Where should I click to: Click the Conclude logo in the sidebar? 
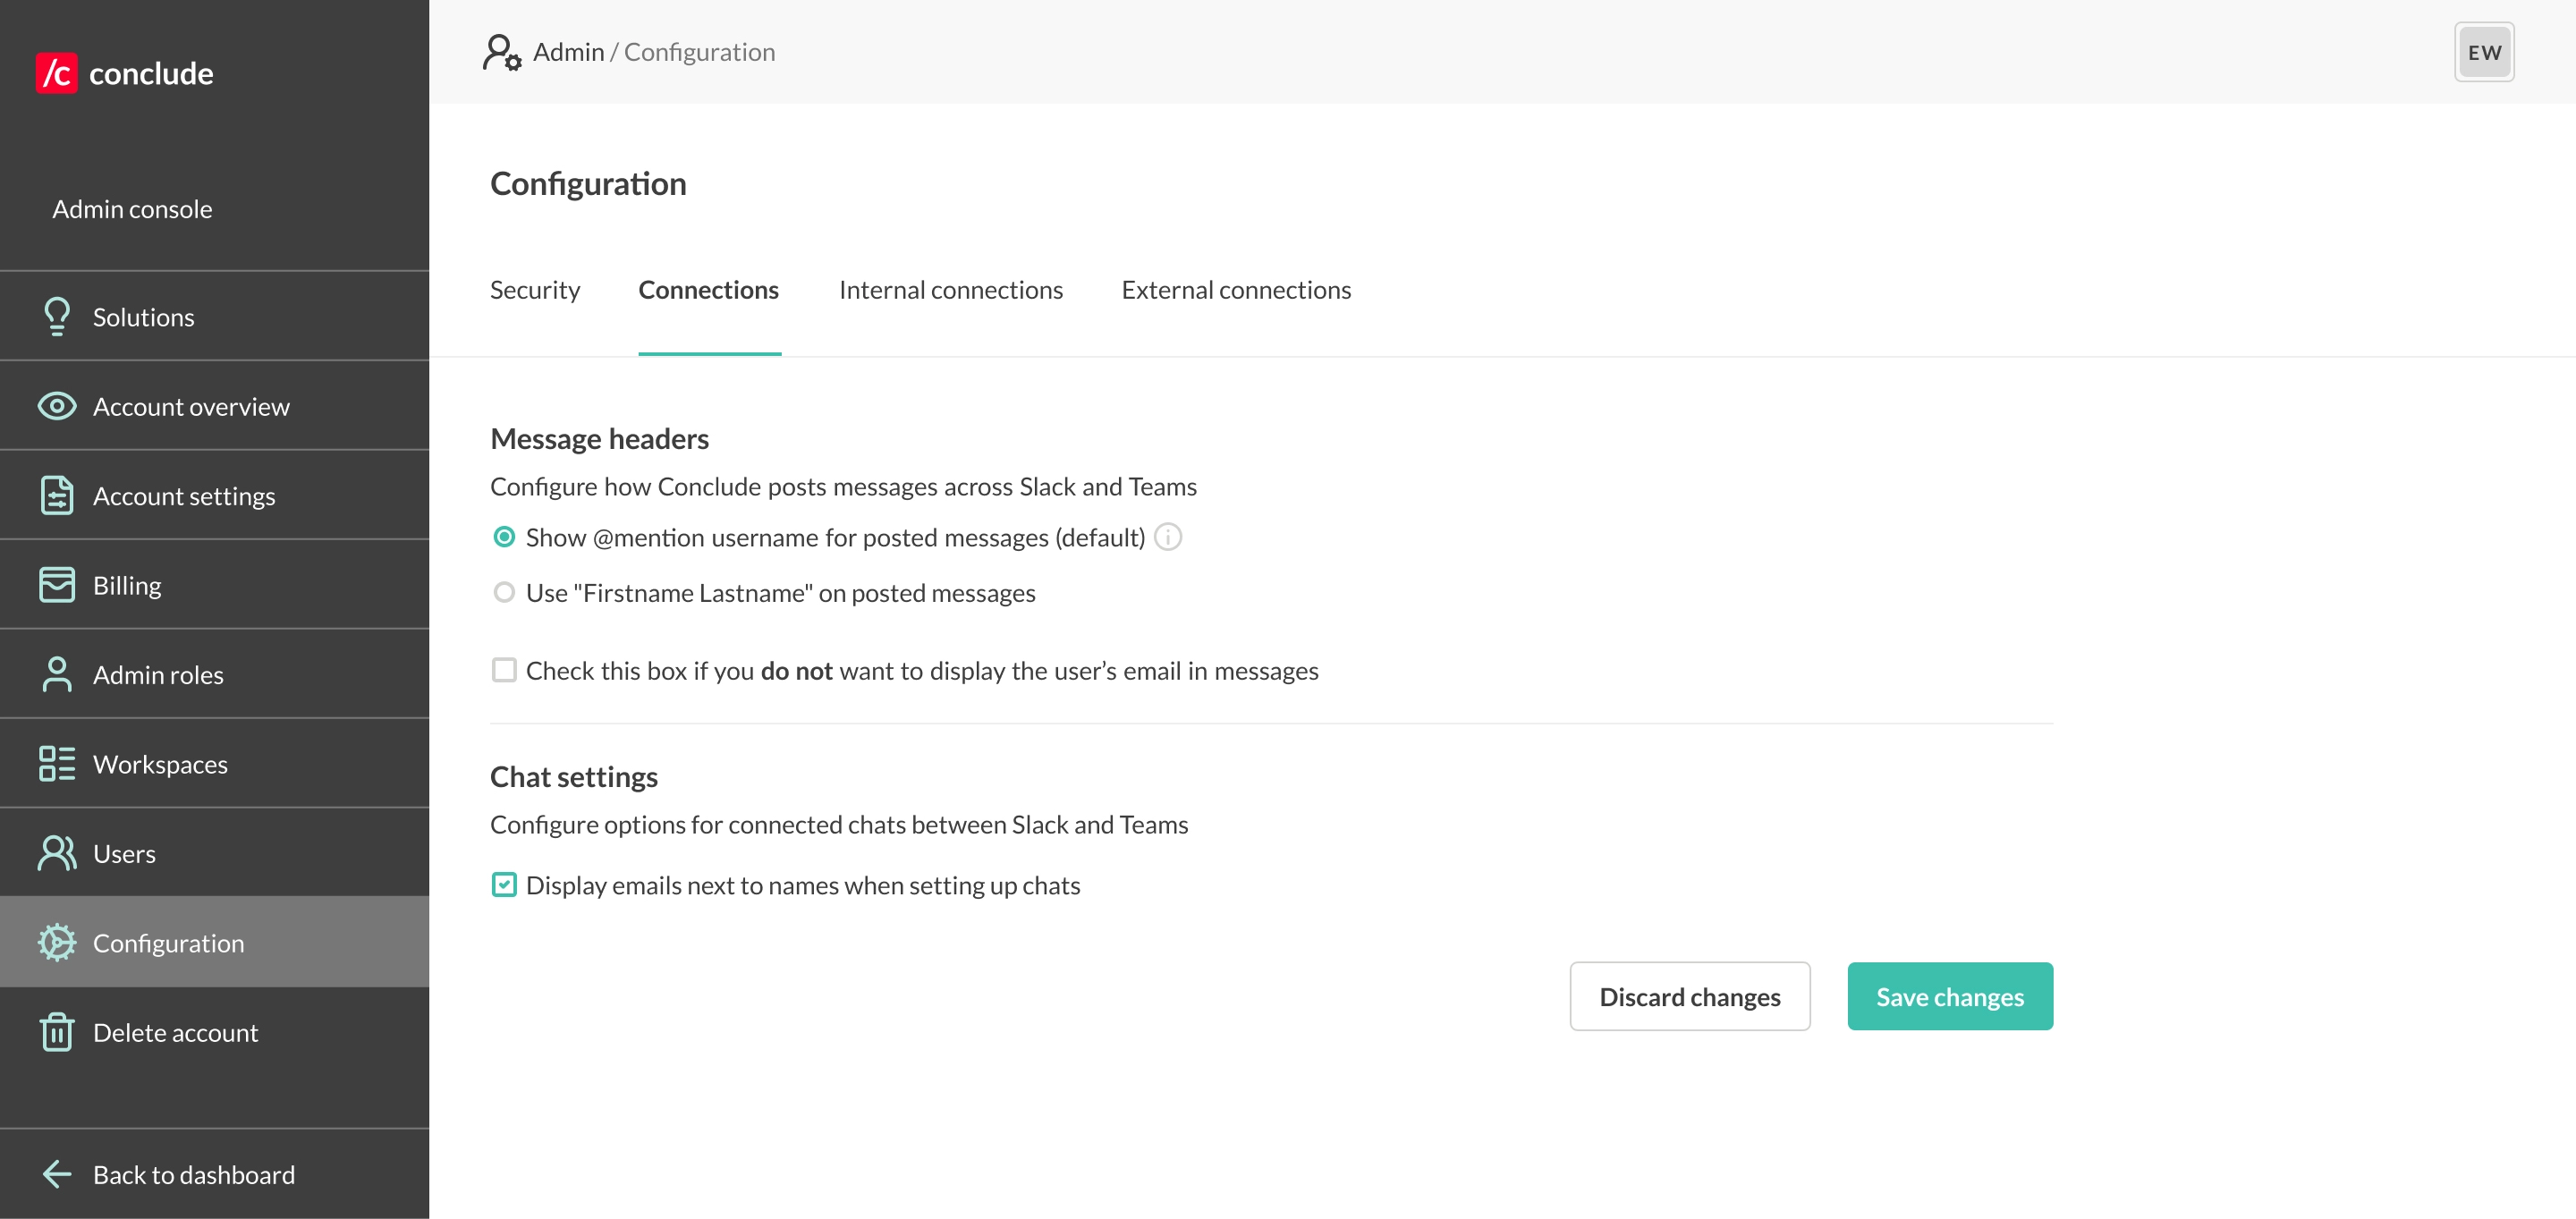[127, 72]
